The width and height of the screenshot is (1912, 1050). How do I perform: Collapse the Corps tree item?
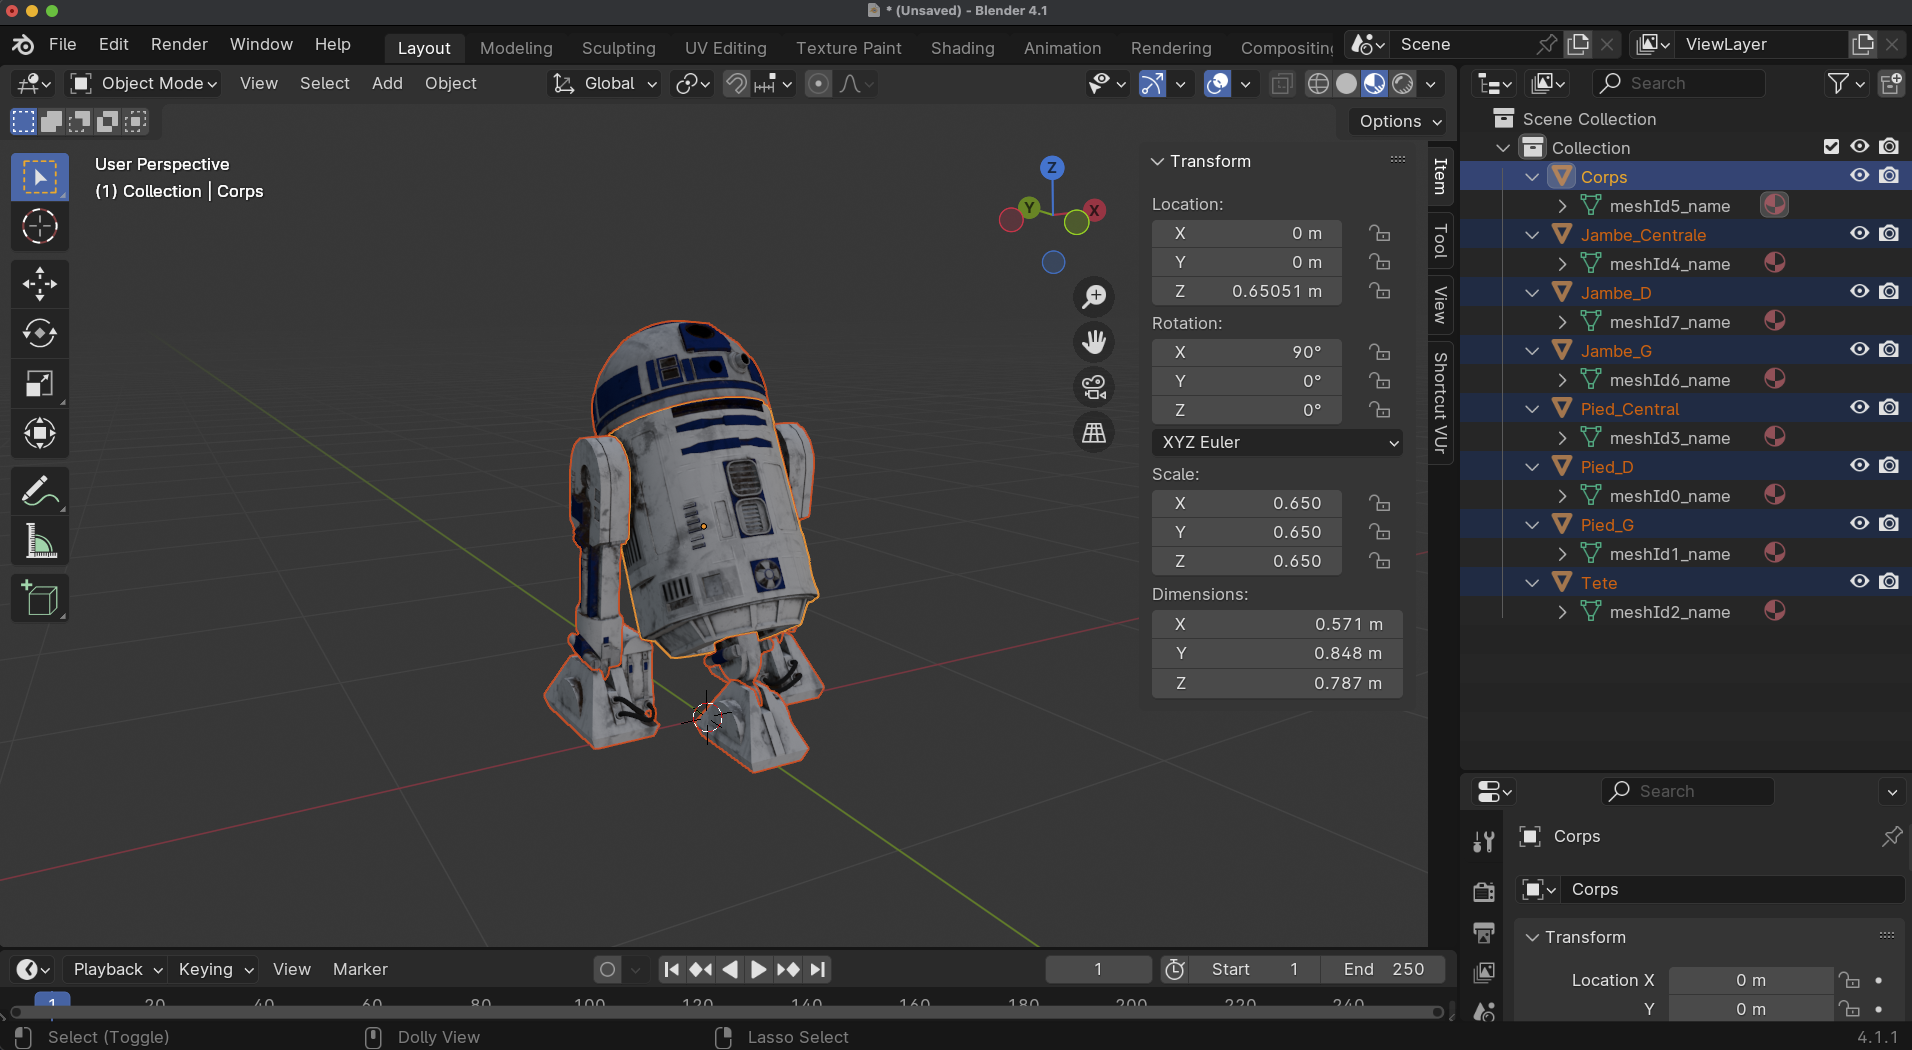tap(1532, 177)
